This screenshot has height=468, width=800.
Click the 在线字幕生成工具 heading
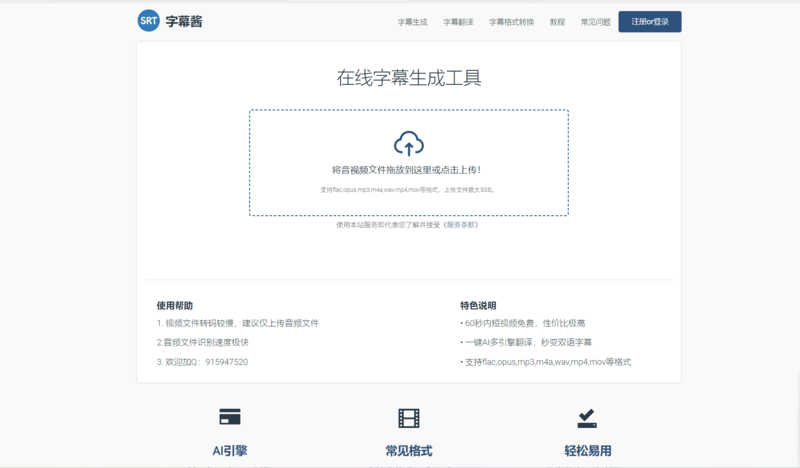tap(409, 78)
